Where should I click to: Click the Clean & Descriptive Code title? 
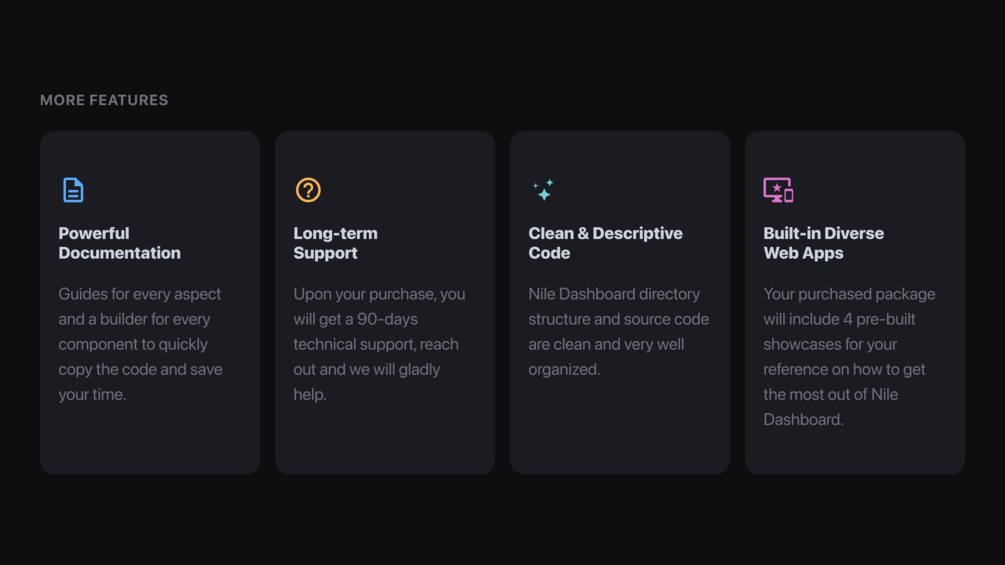(x=605, y=243)
